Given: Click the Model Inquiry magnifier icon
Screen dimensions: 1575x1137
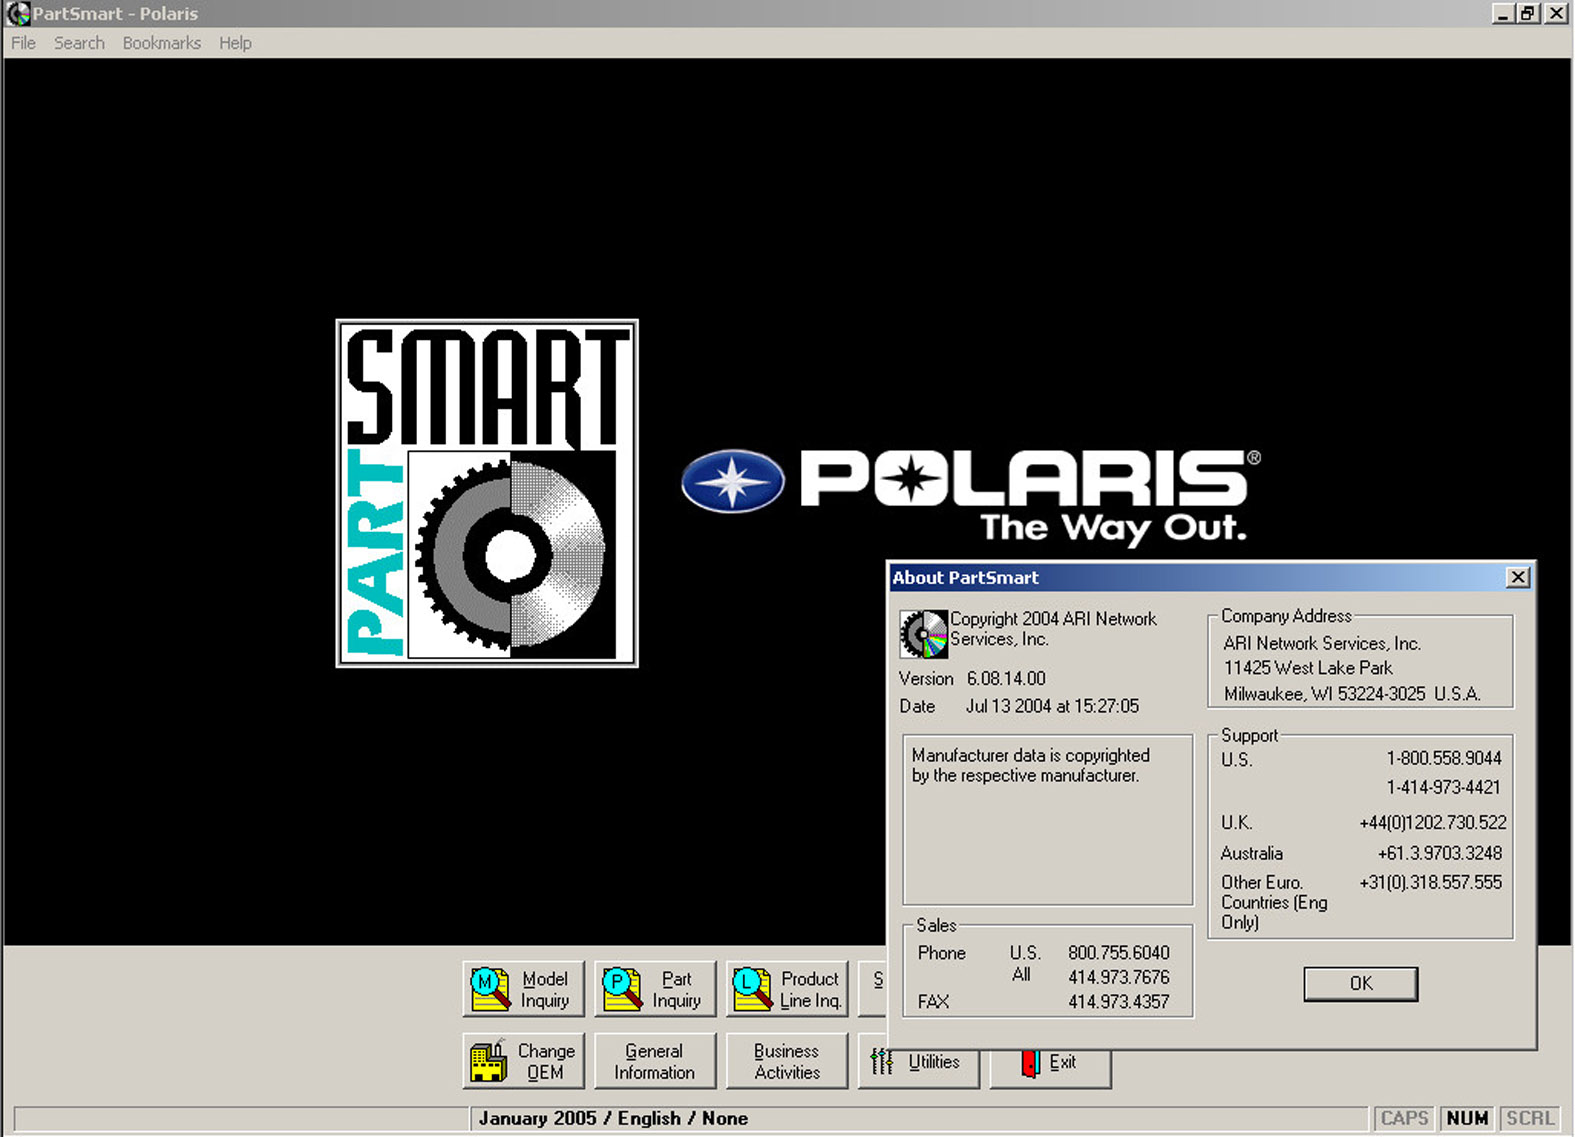Looking at the screenshot, I should (x=490, y=989).
